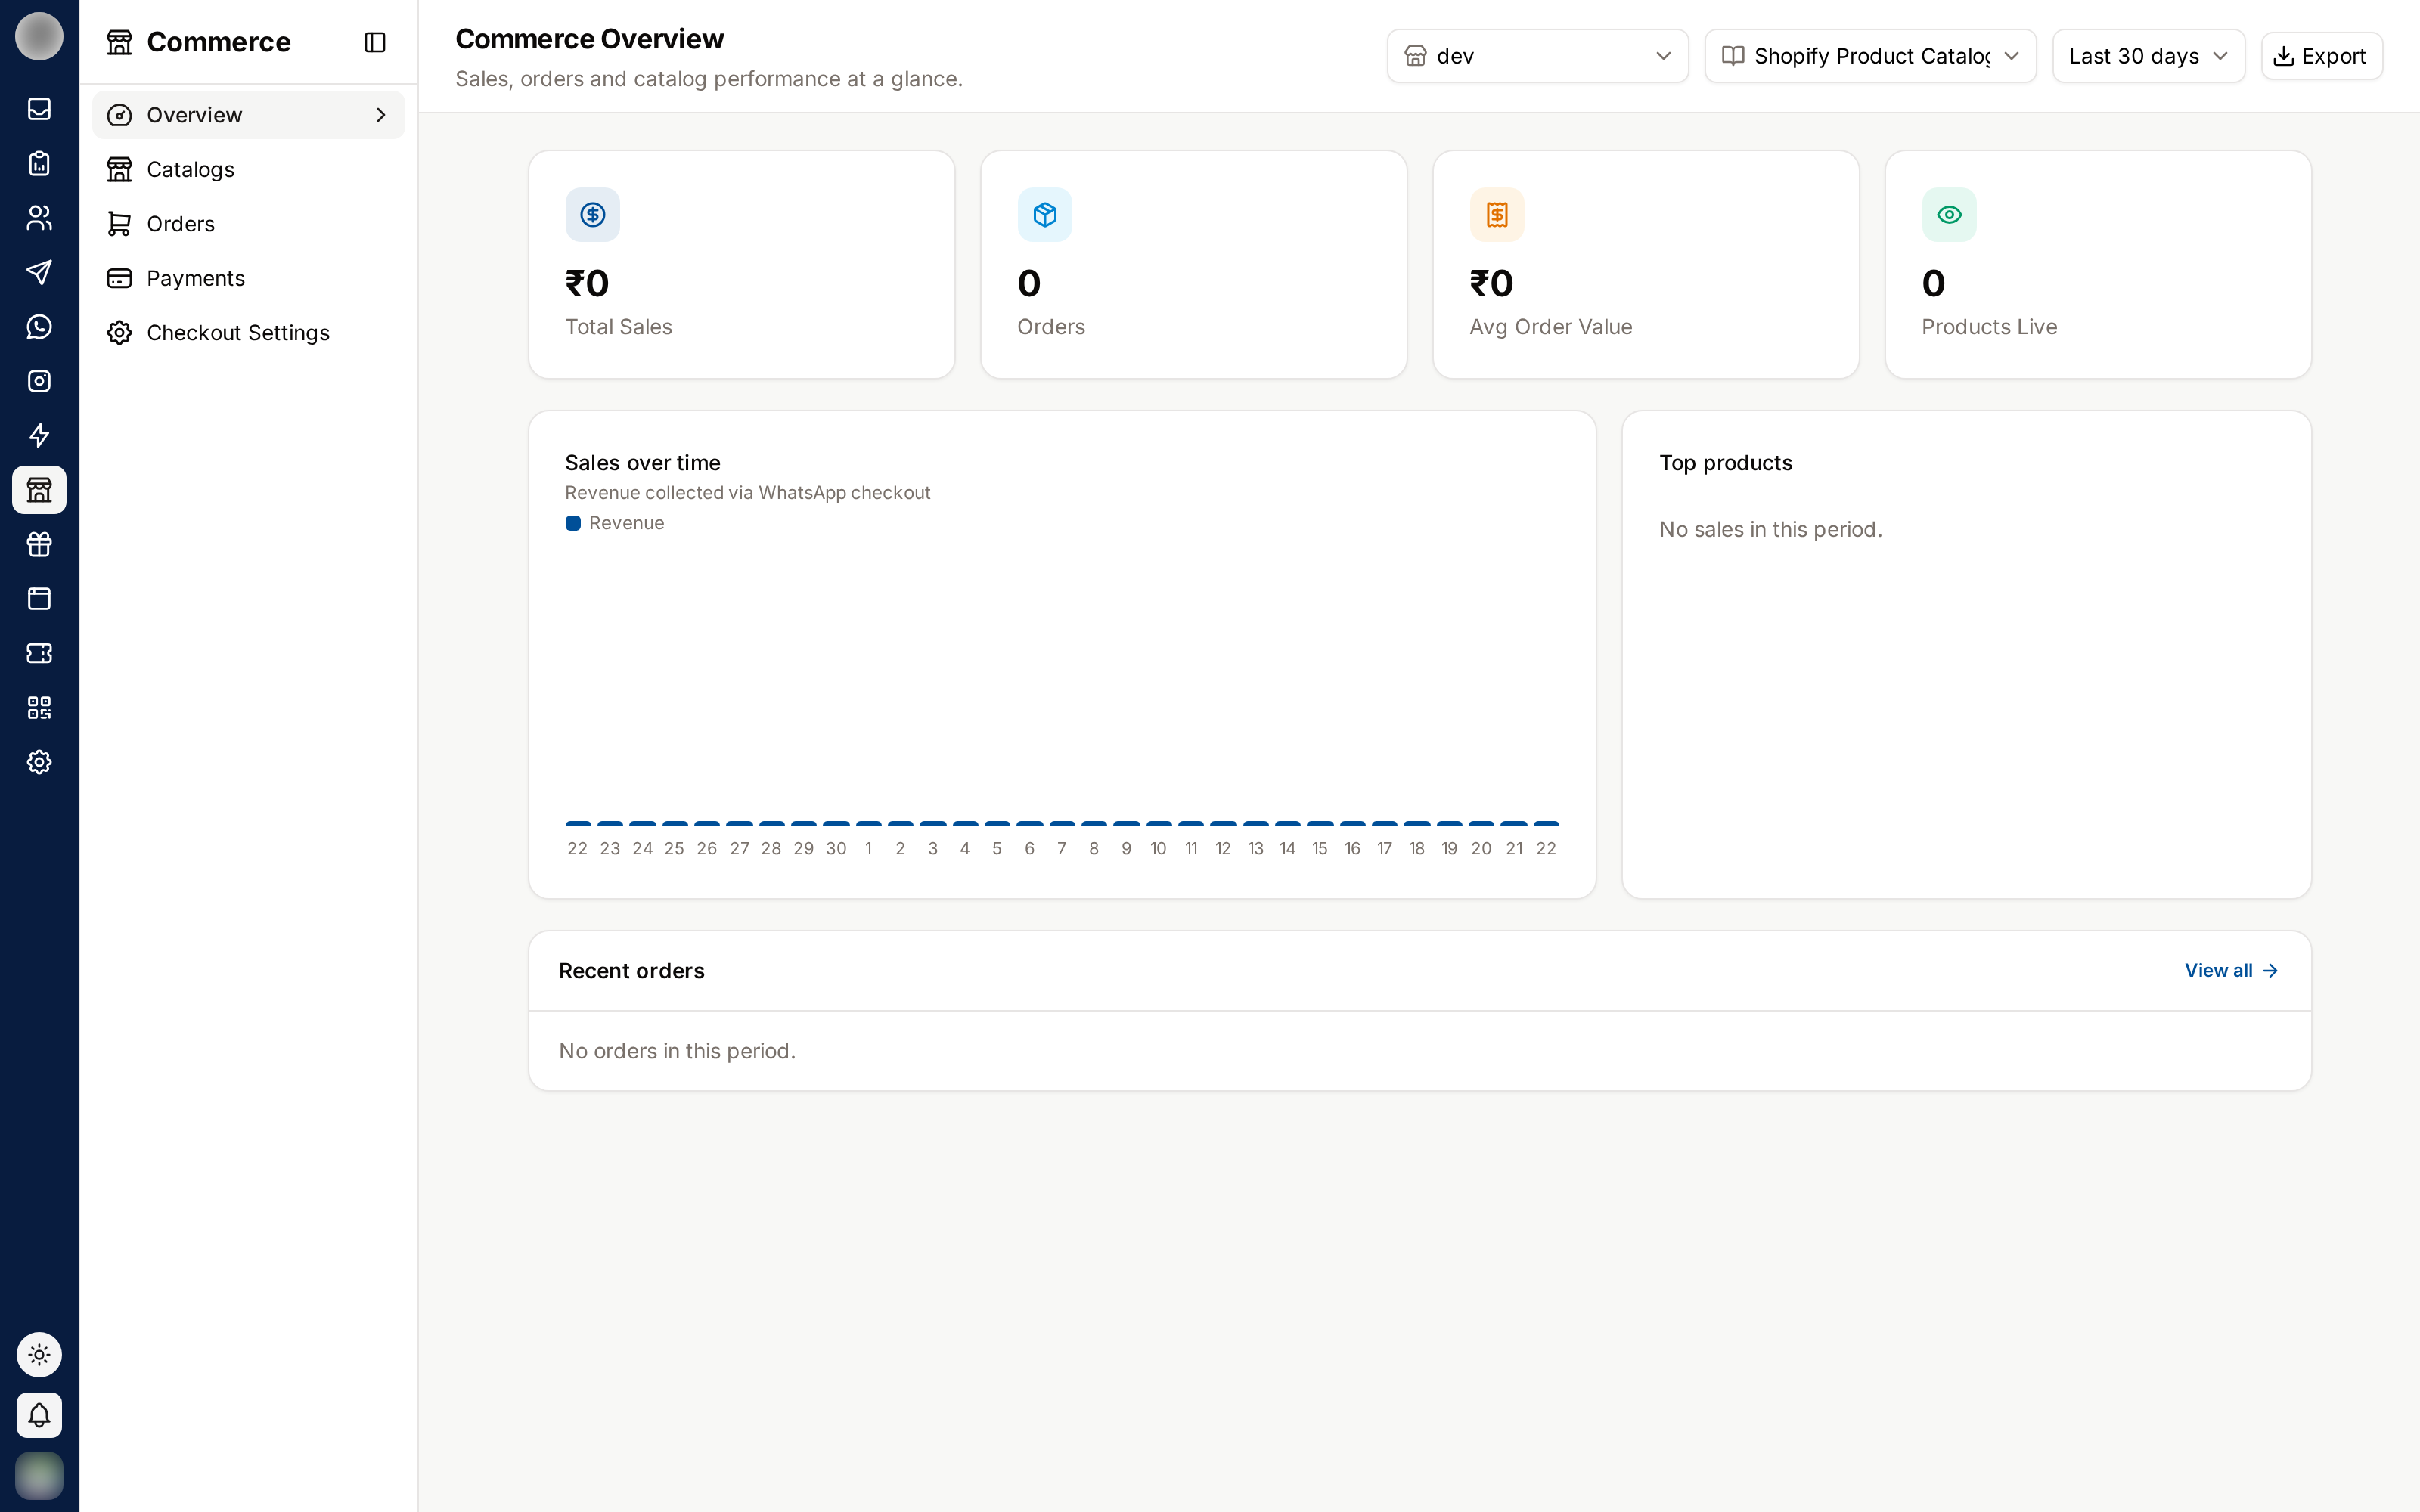
Task: Open the Instagram icon in left rail
Action: click(39, 381)
